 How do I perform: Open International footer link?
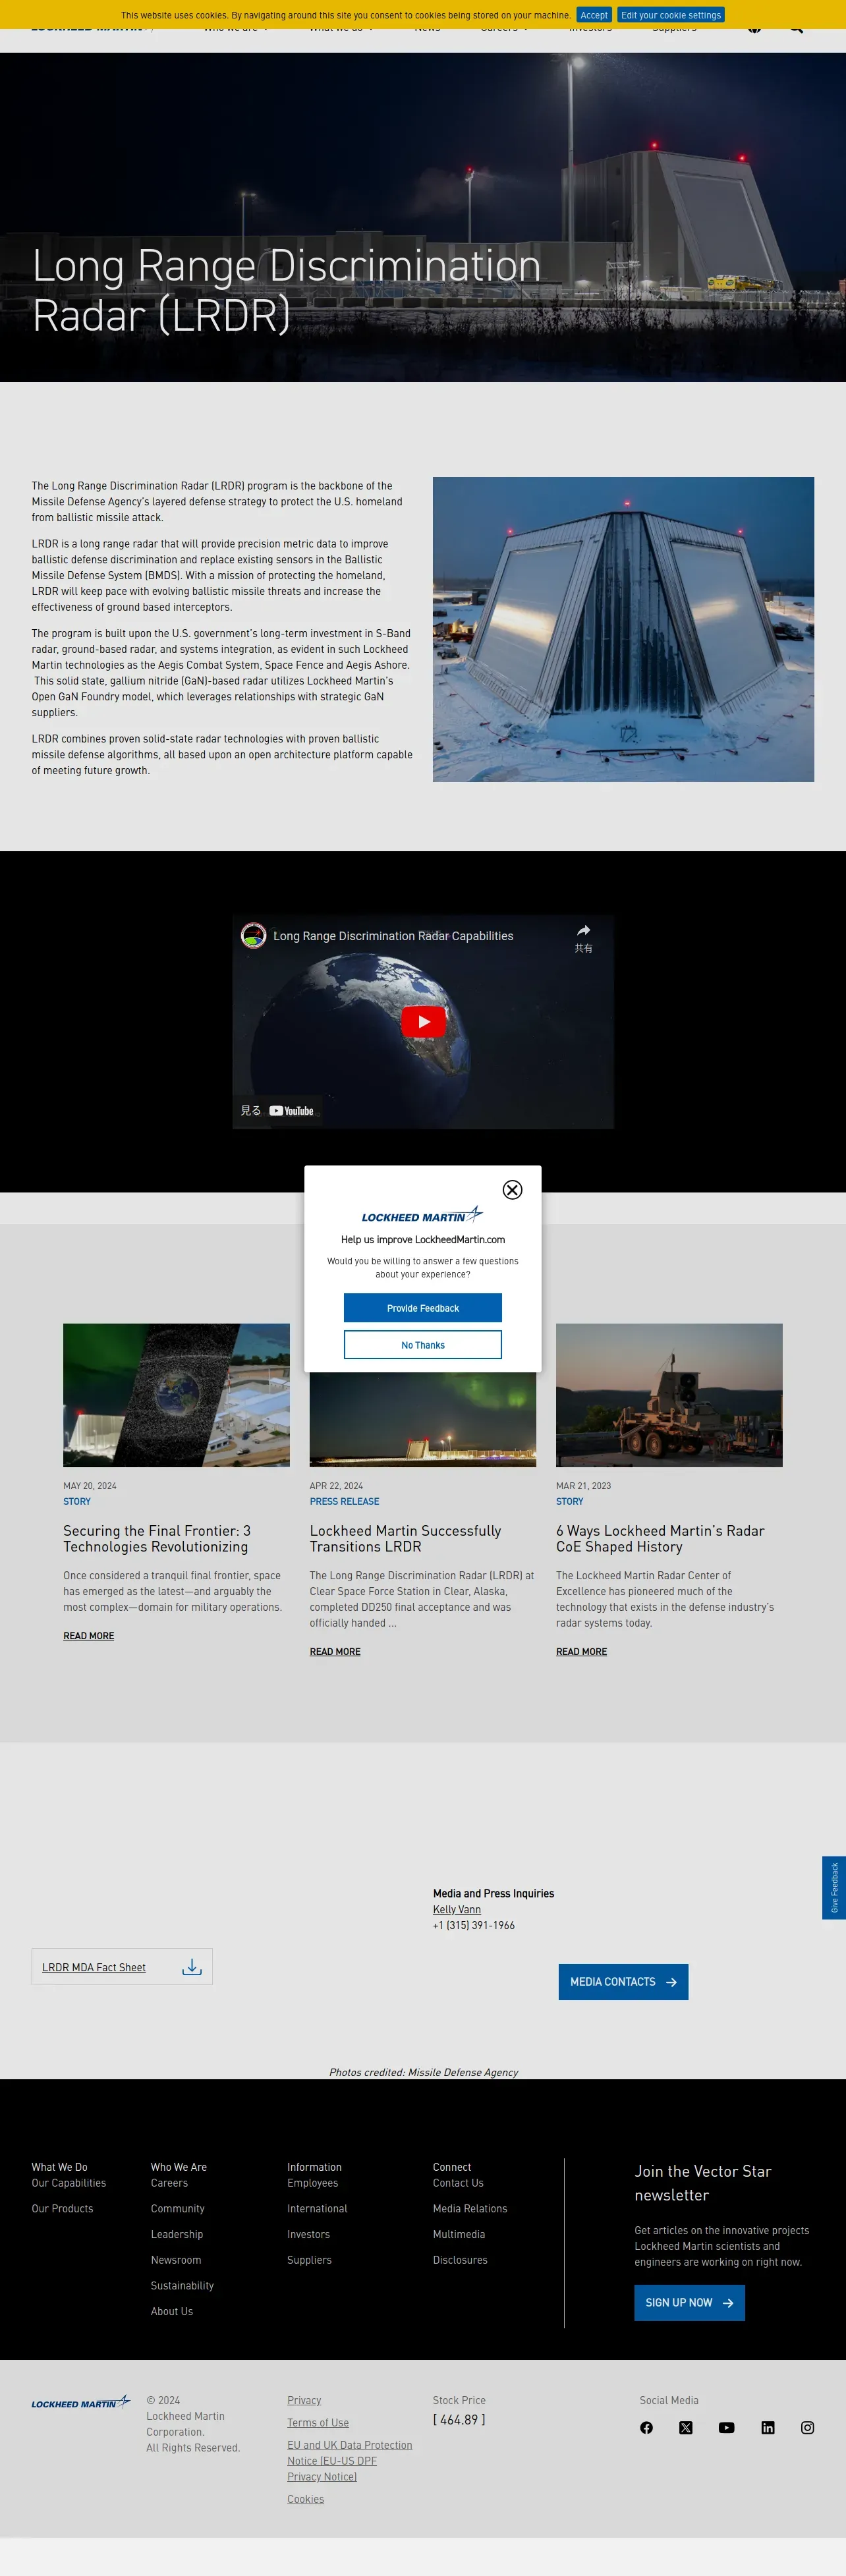tap(317, 2208)
